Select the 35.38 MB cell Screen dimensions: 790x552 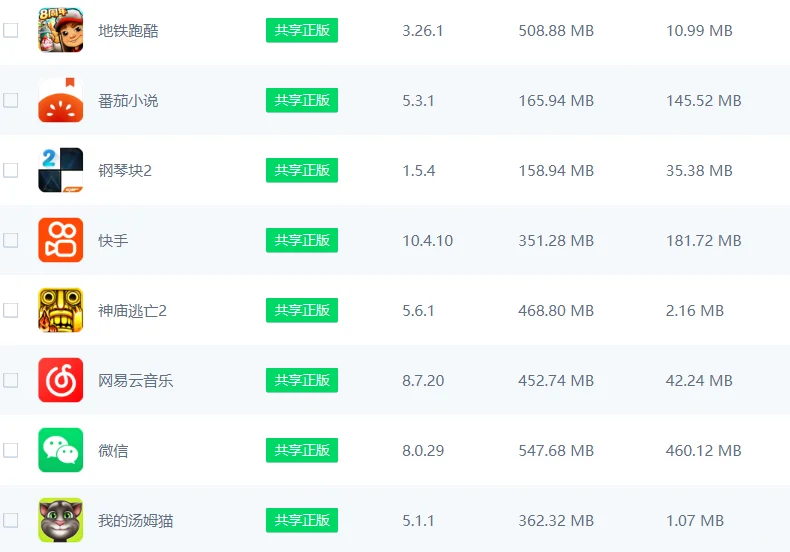(x=699, y=171)
